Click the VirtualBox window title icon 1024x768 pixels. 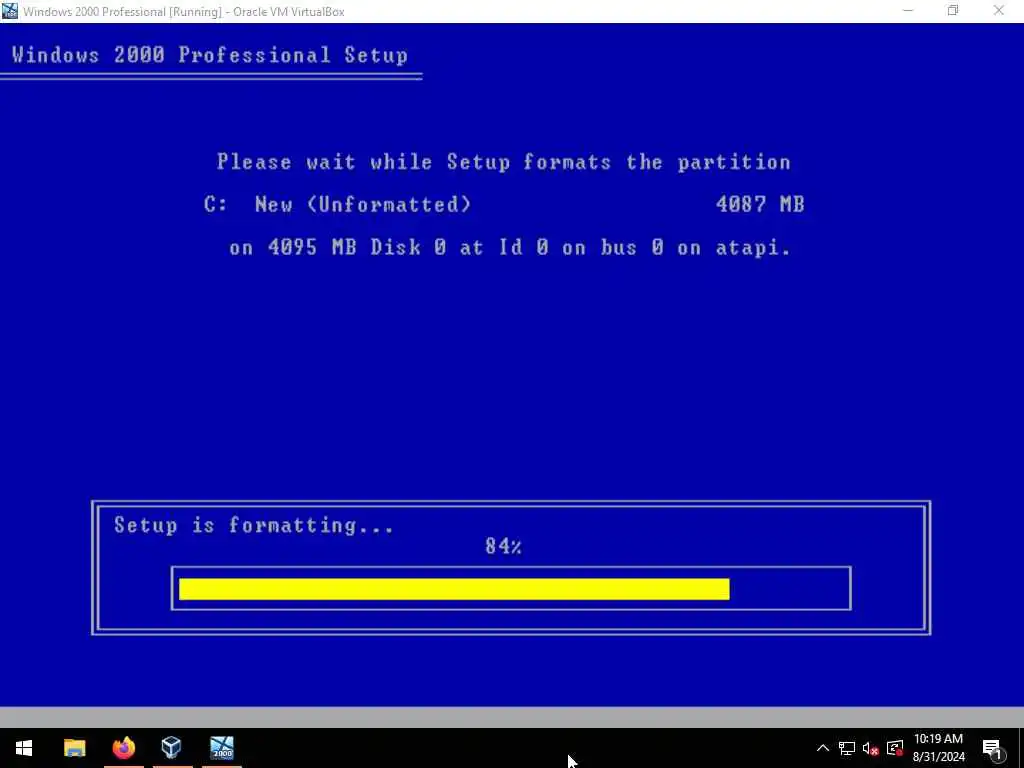(x=10, y=11)
